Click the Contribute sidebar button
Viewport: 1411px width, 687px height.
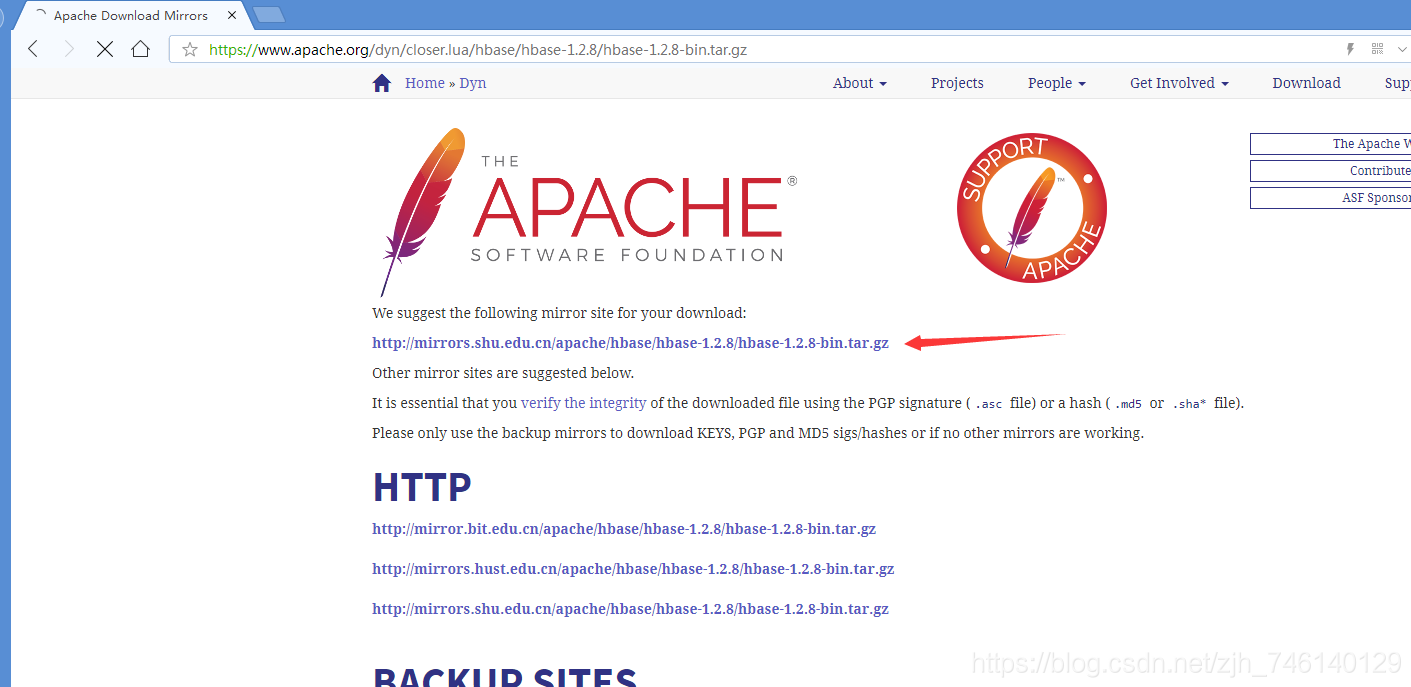coord(1330,171)
